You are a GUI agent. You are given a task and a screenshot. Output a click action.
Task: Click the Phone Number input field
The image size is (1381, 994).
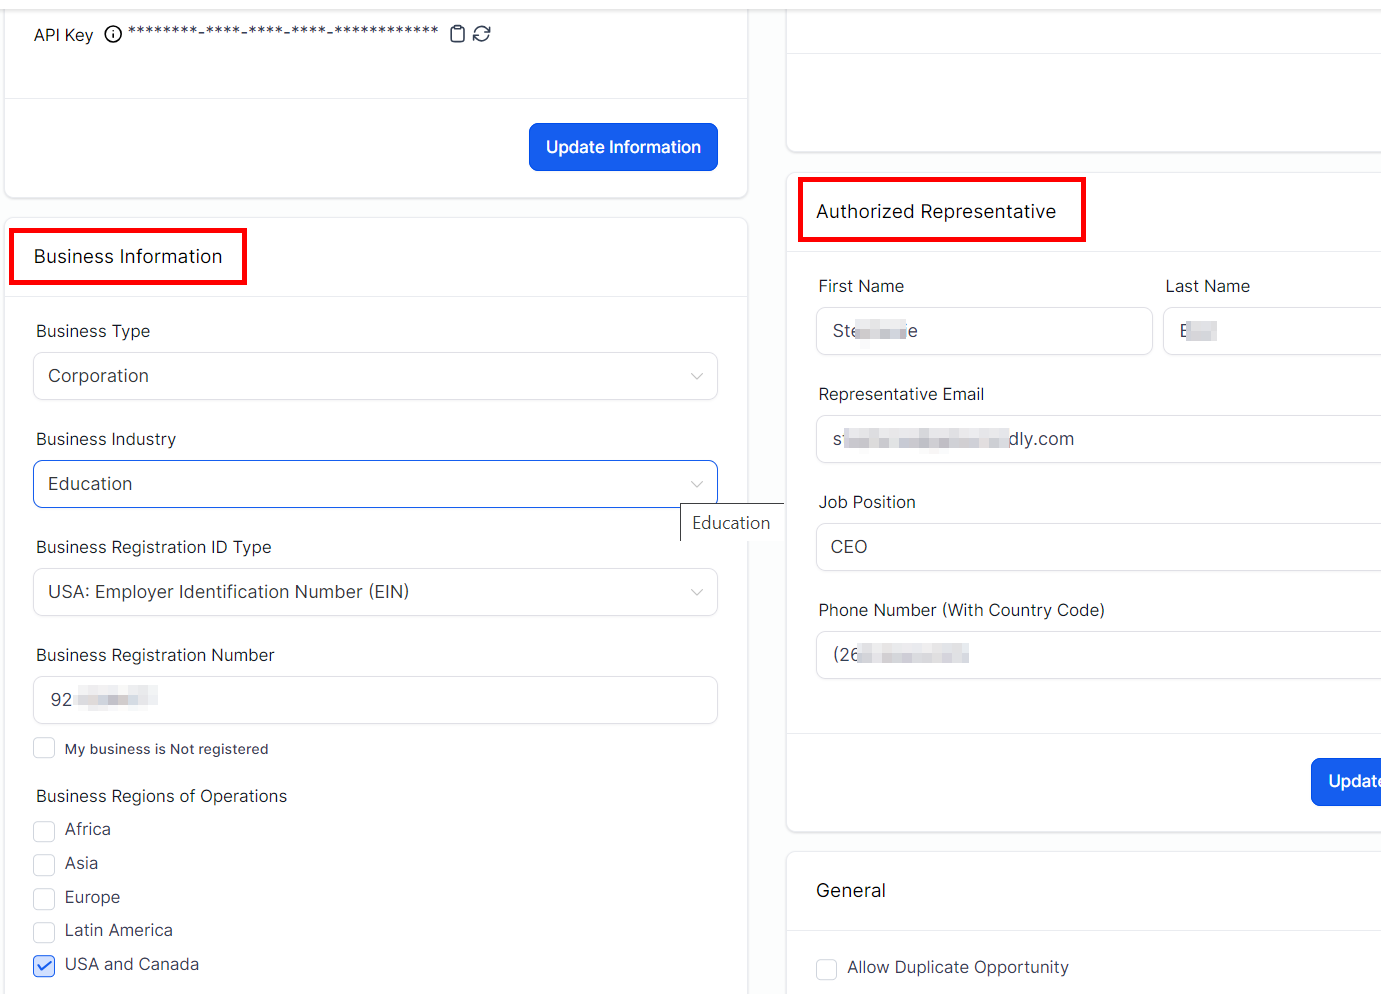point(1098,655)
